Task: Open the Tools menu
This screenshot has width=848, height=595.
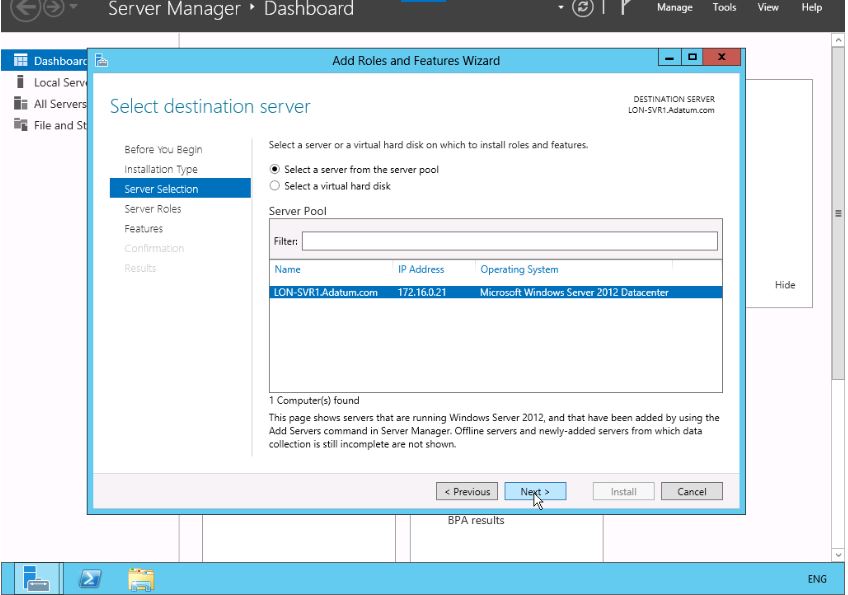Action: (724, 8)
